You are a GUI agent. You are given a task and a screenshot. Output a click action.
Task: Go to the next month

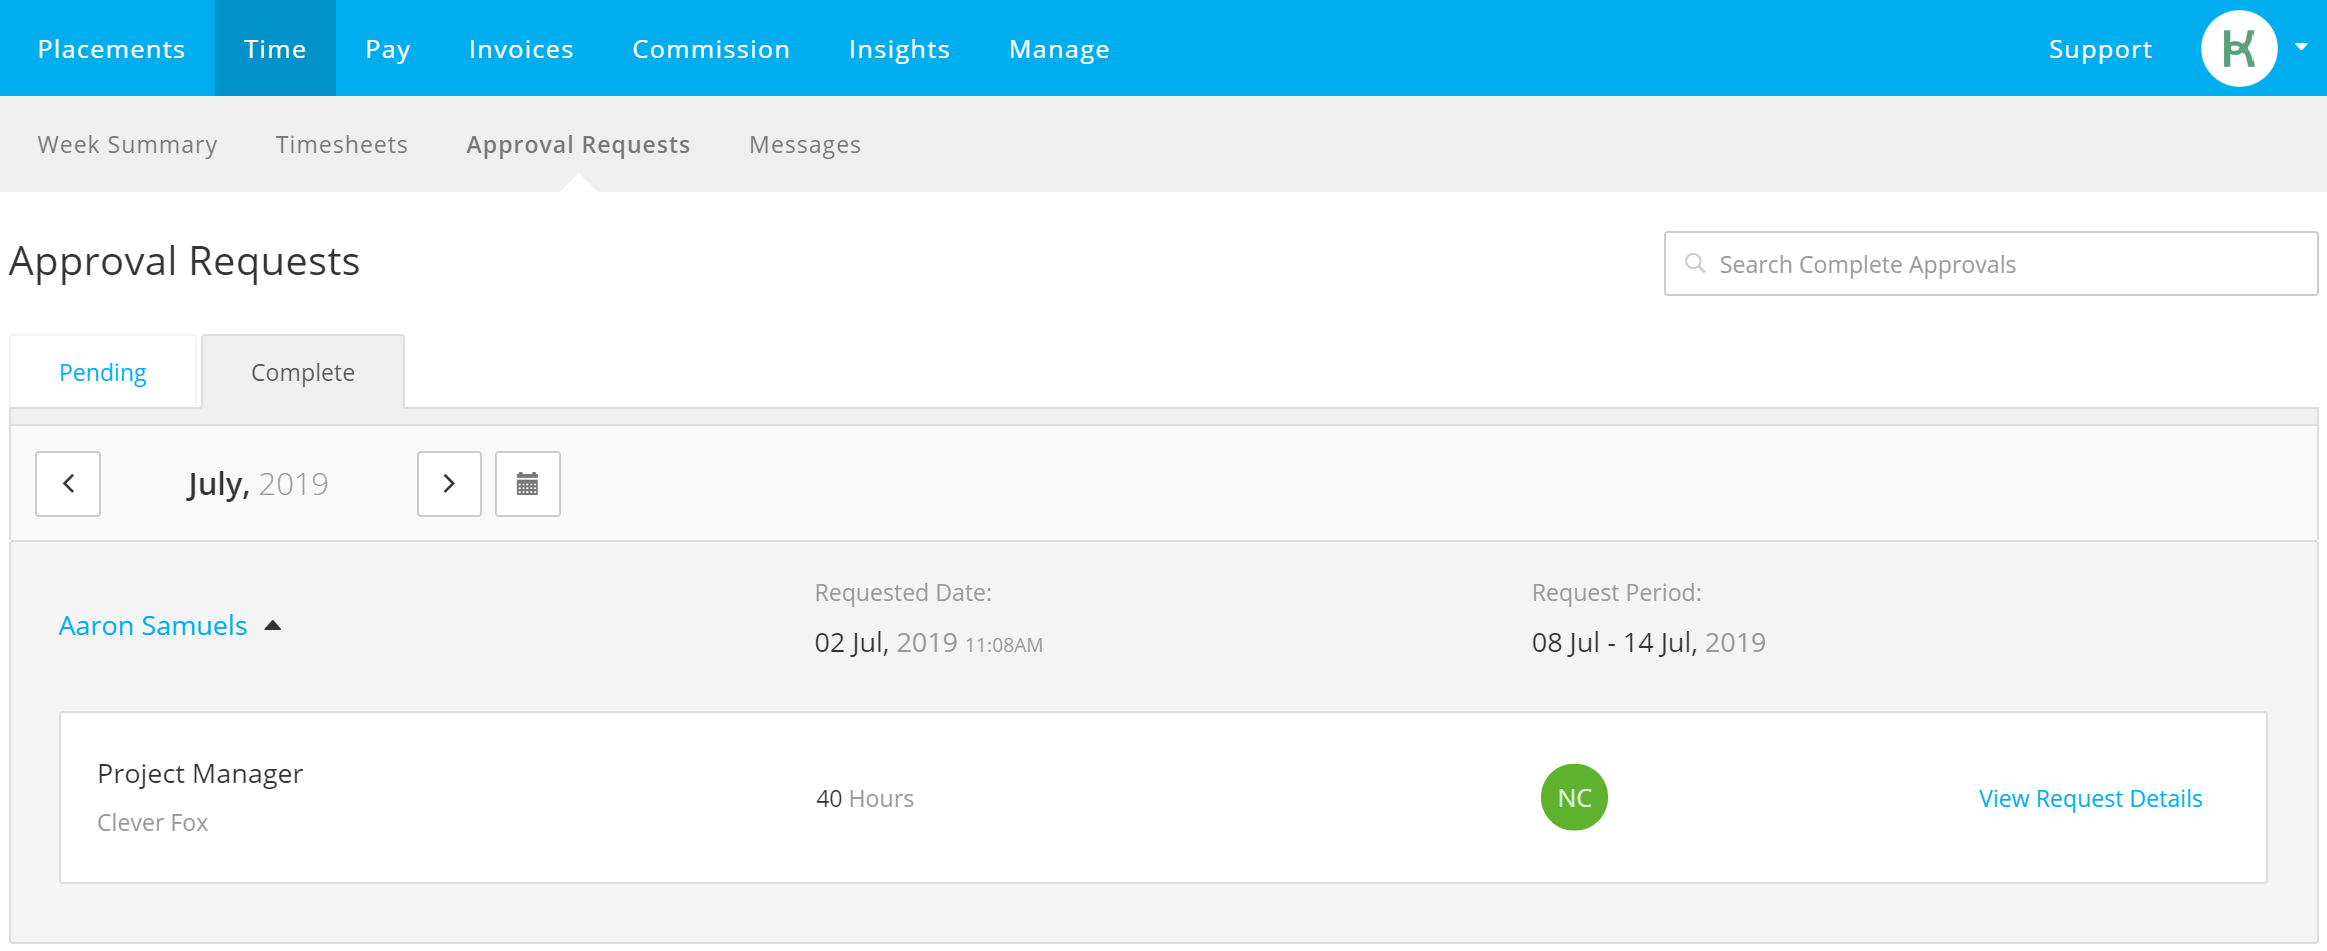click(x=449, y=484)
